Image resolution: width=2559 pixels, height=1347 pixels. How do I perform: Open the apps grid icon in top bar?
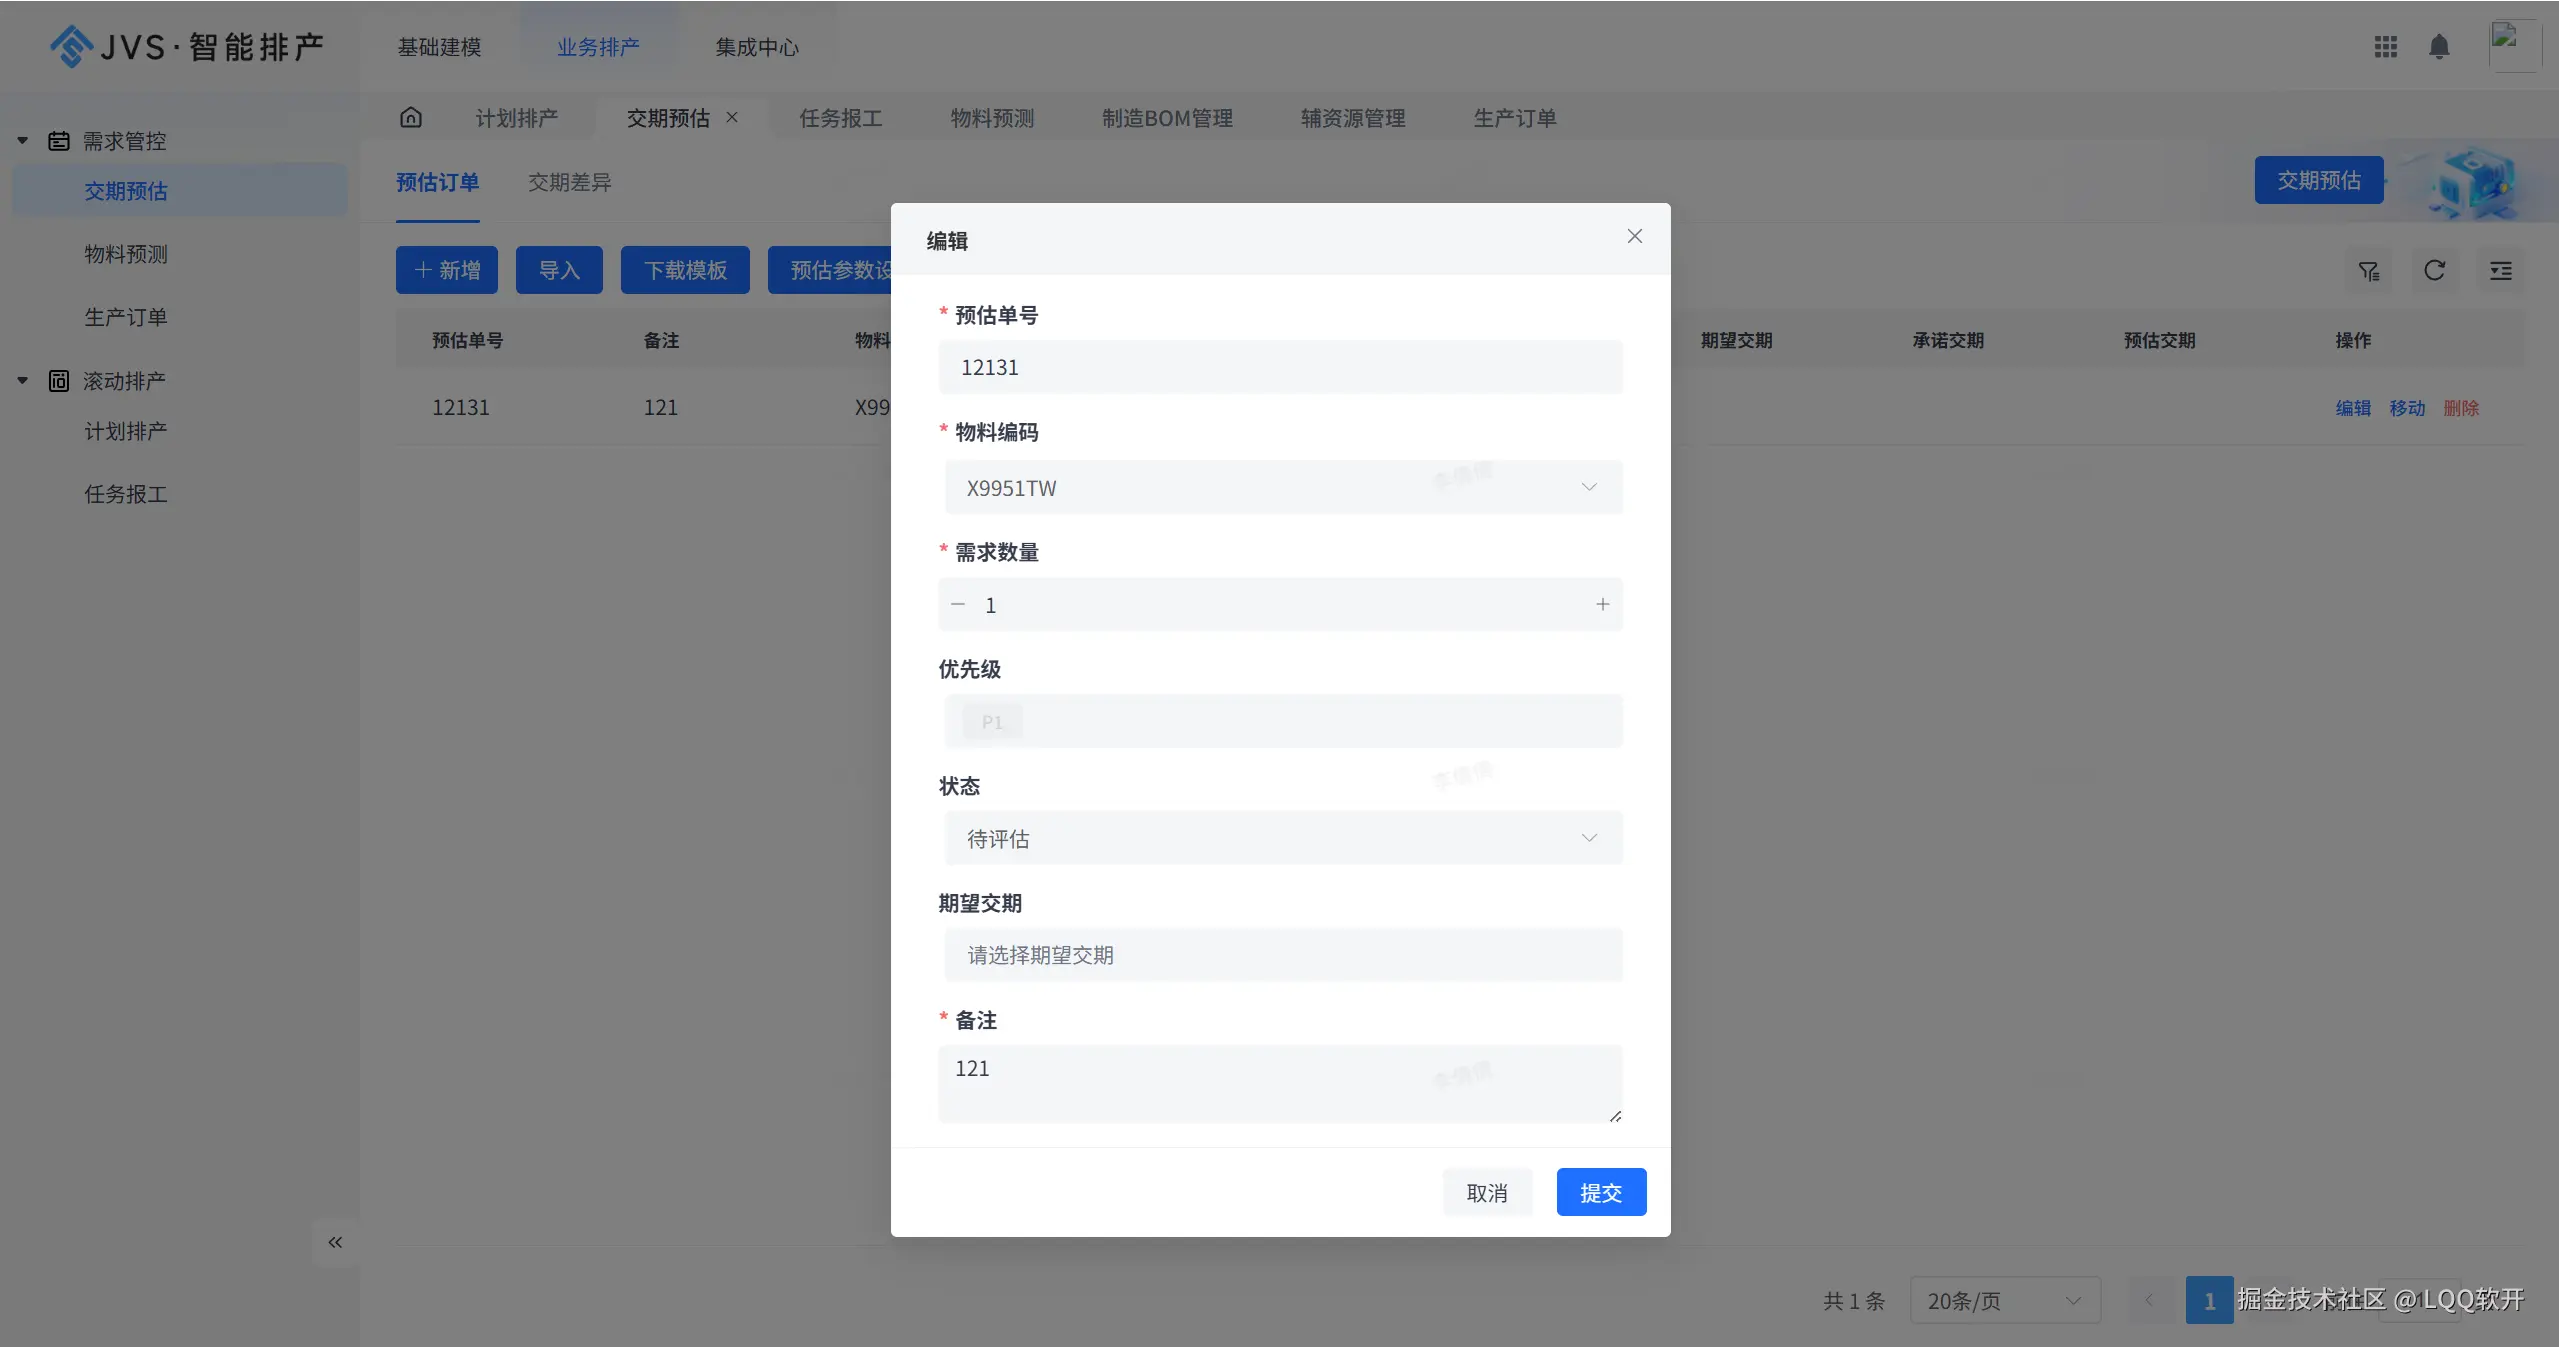(2384, 46)
